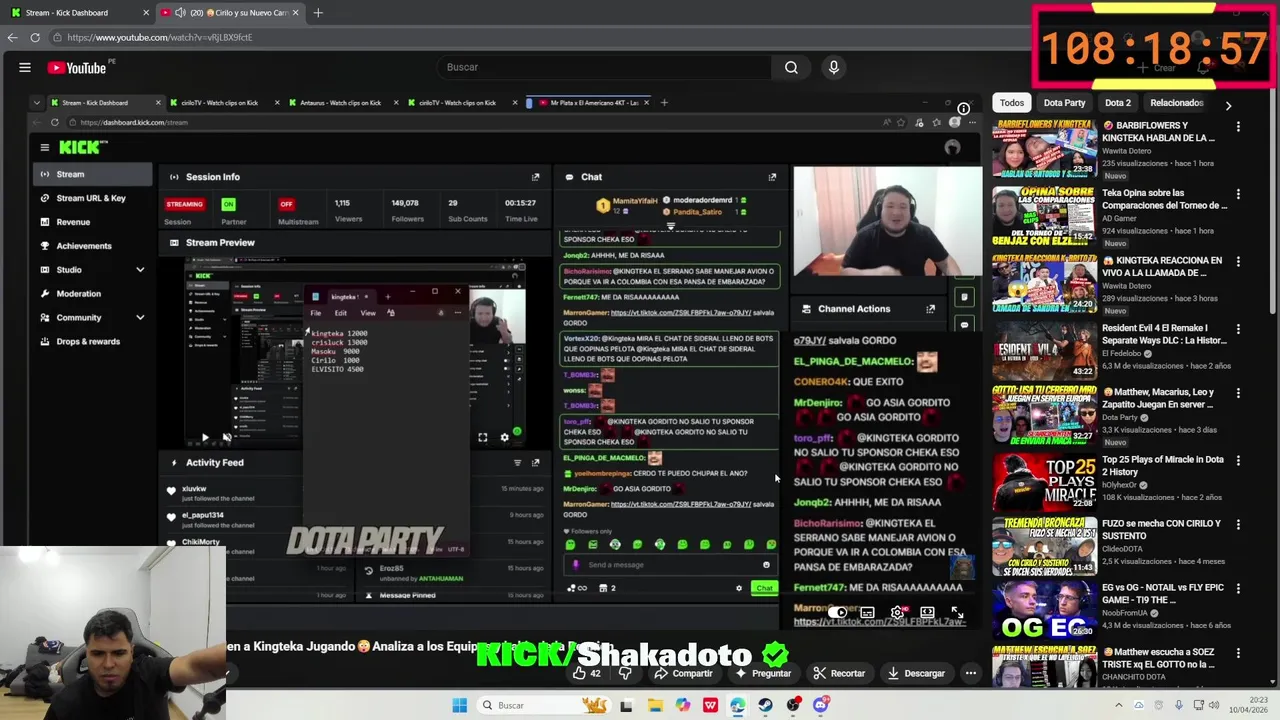The image size is (1280, 720).
Task: Switch player to theater mode
Action: (x=927, y=612)
